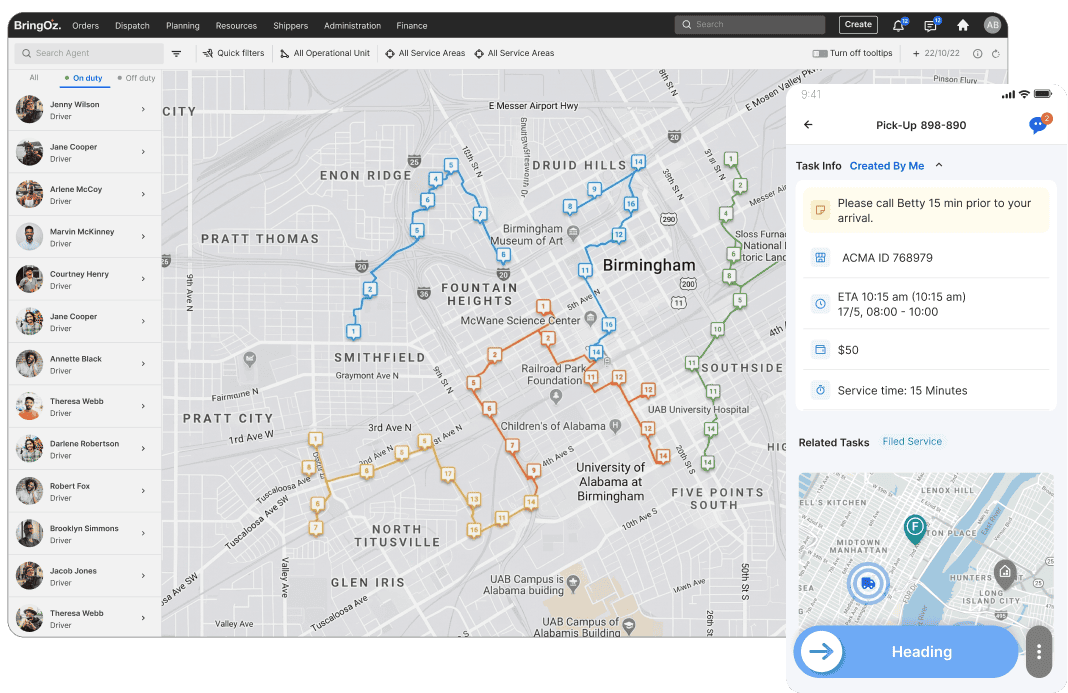Show All agents filter
The width and height of the screenshot is (1068, 693).
pyautogui.click(x=34, y=78)
